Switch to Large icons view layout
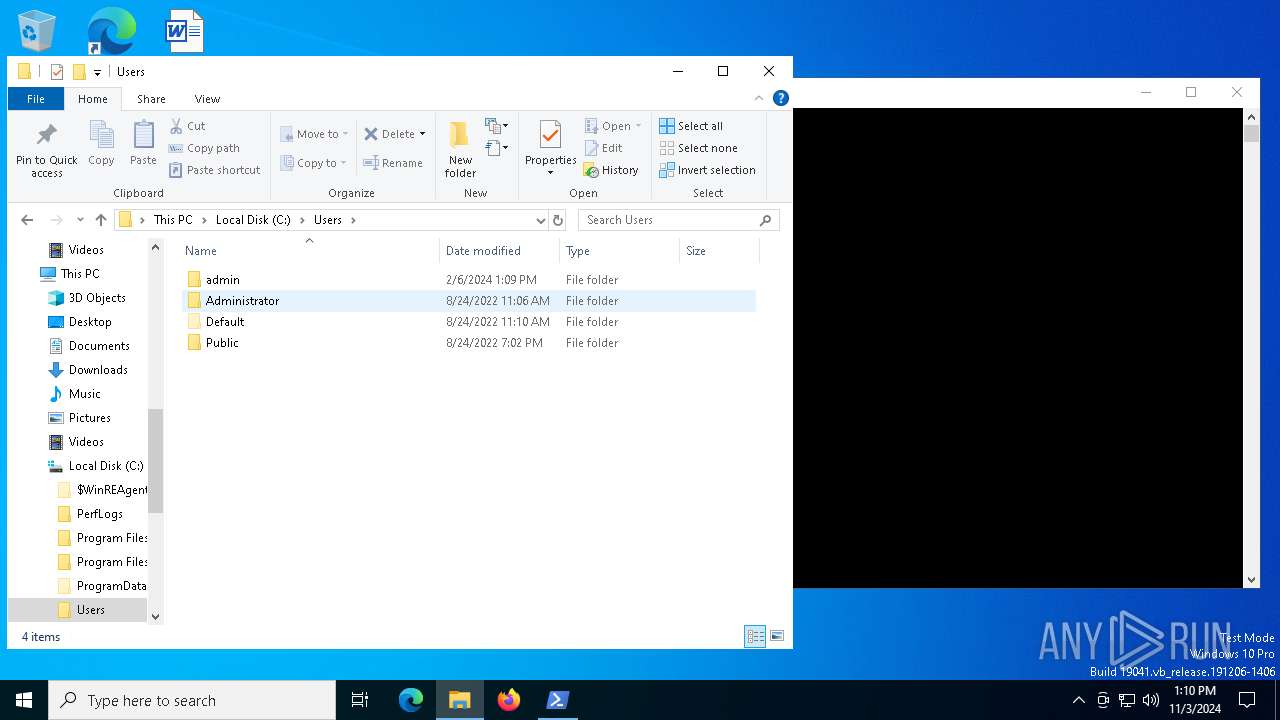 click(777, 636)
